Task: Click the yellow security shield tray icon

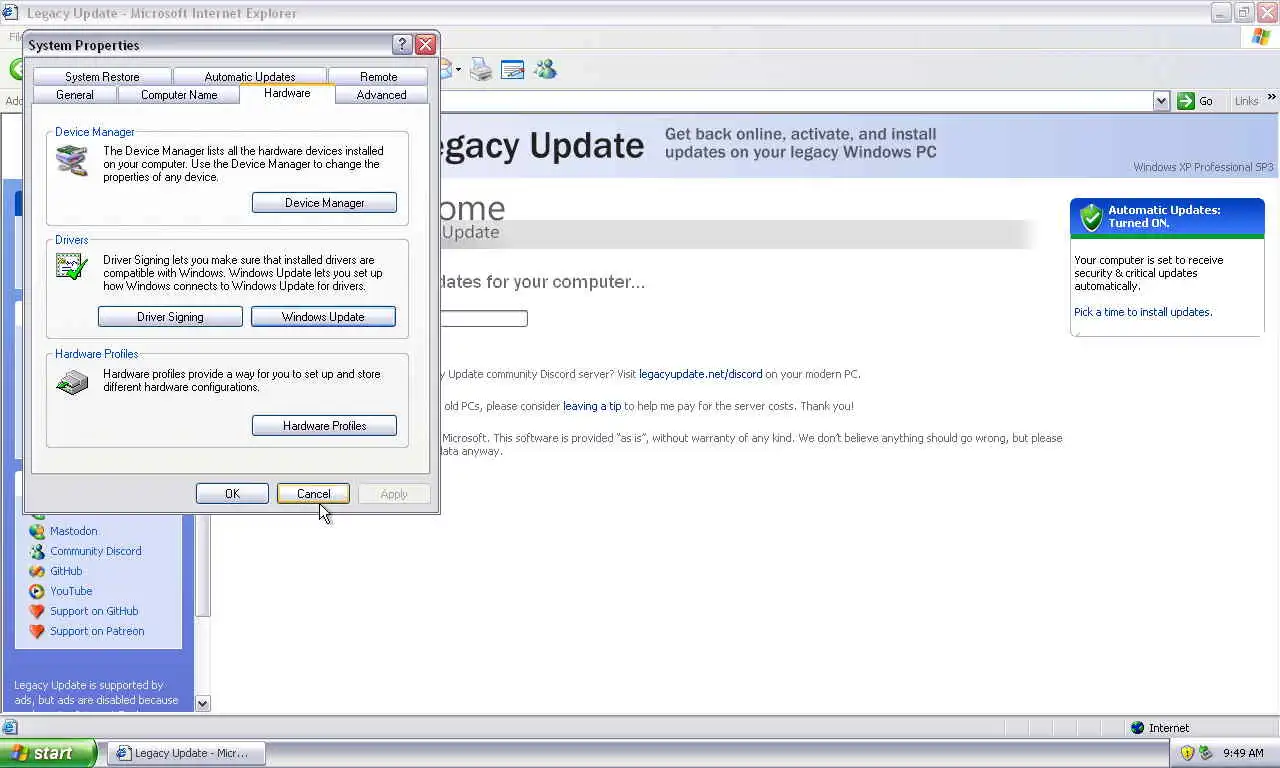Action: click(1187, 753)
